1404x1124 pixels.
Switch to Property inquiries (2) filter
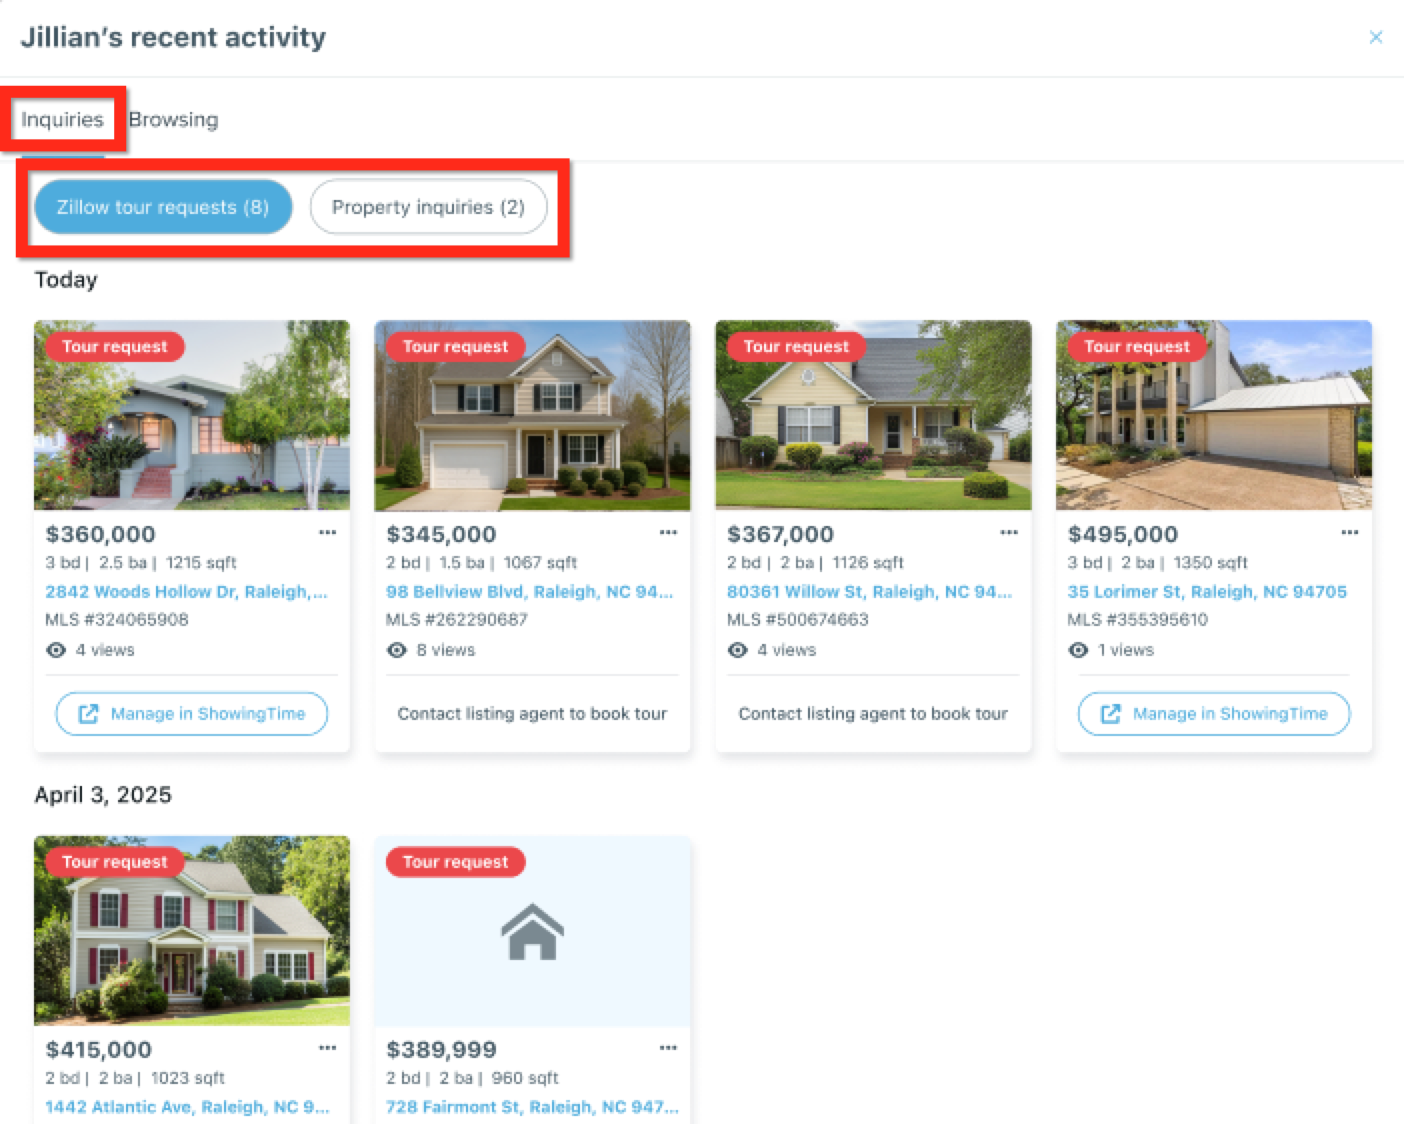pyautogui.click(x=428, y=207)
